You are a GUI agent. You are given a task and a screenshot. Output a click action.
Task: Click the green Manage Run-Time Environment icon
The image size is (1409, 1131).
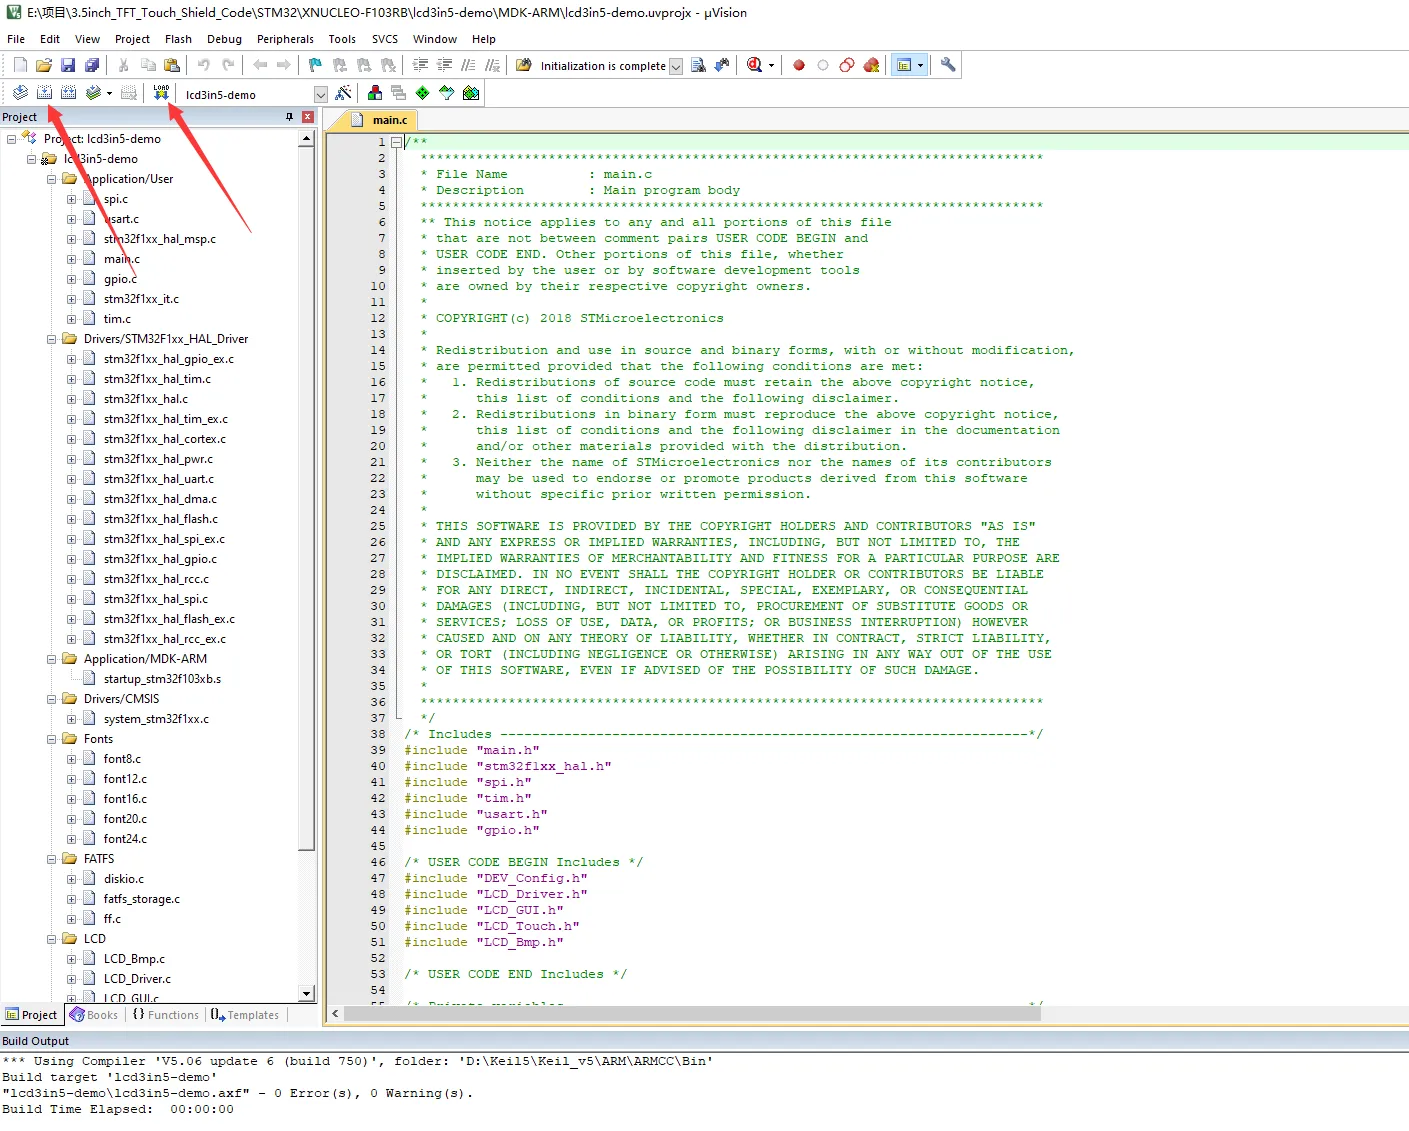click(x=423, y=93)
